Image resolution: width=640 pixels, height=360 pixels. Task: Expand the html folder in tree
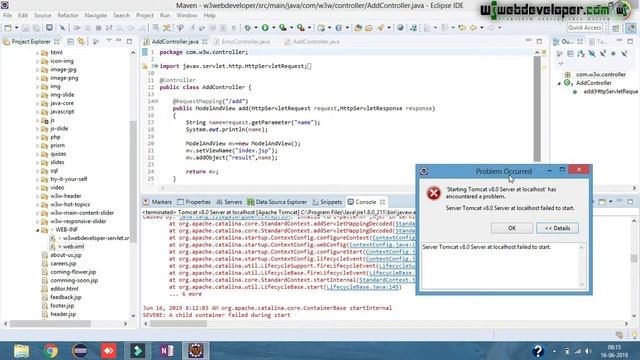click(x=38, y=53)
